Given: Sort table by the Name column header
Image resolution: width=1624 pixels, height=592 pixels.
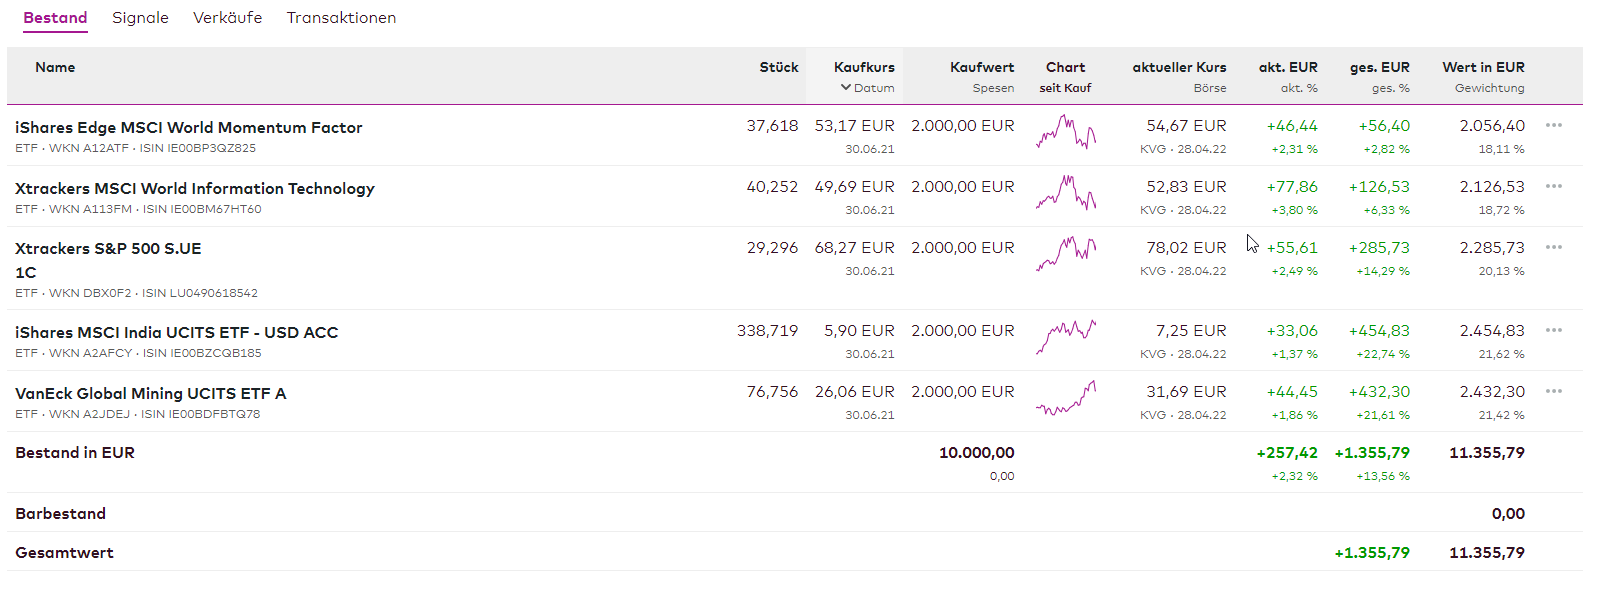Looking at the screenshot, I should 55,68.
